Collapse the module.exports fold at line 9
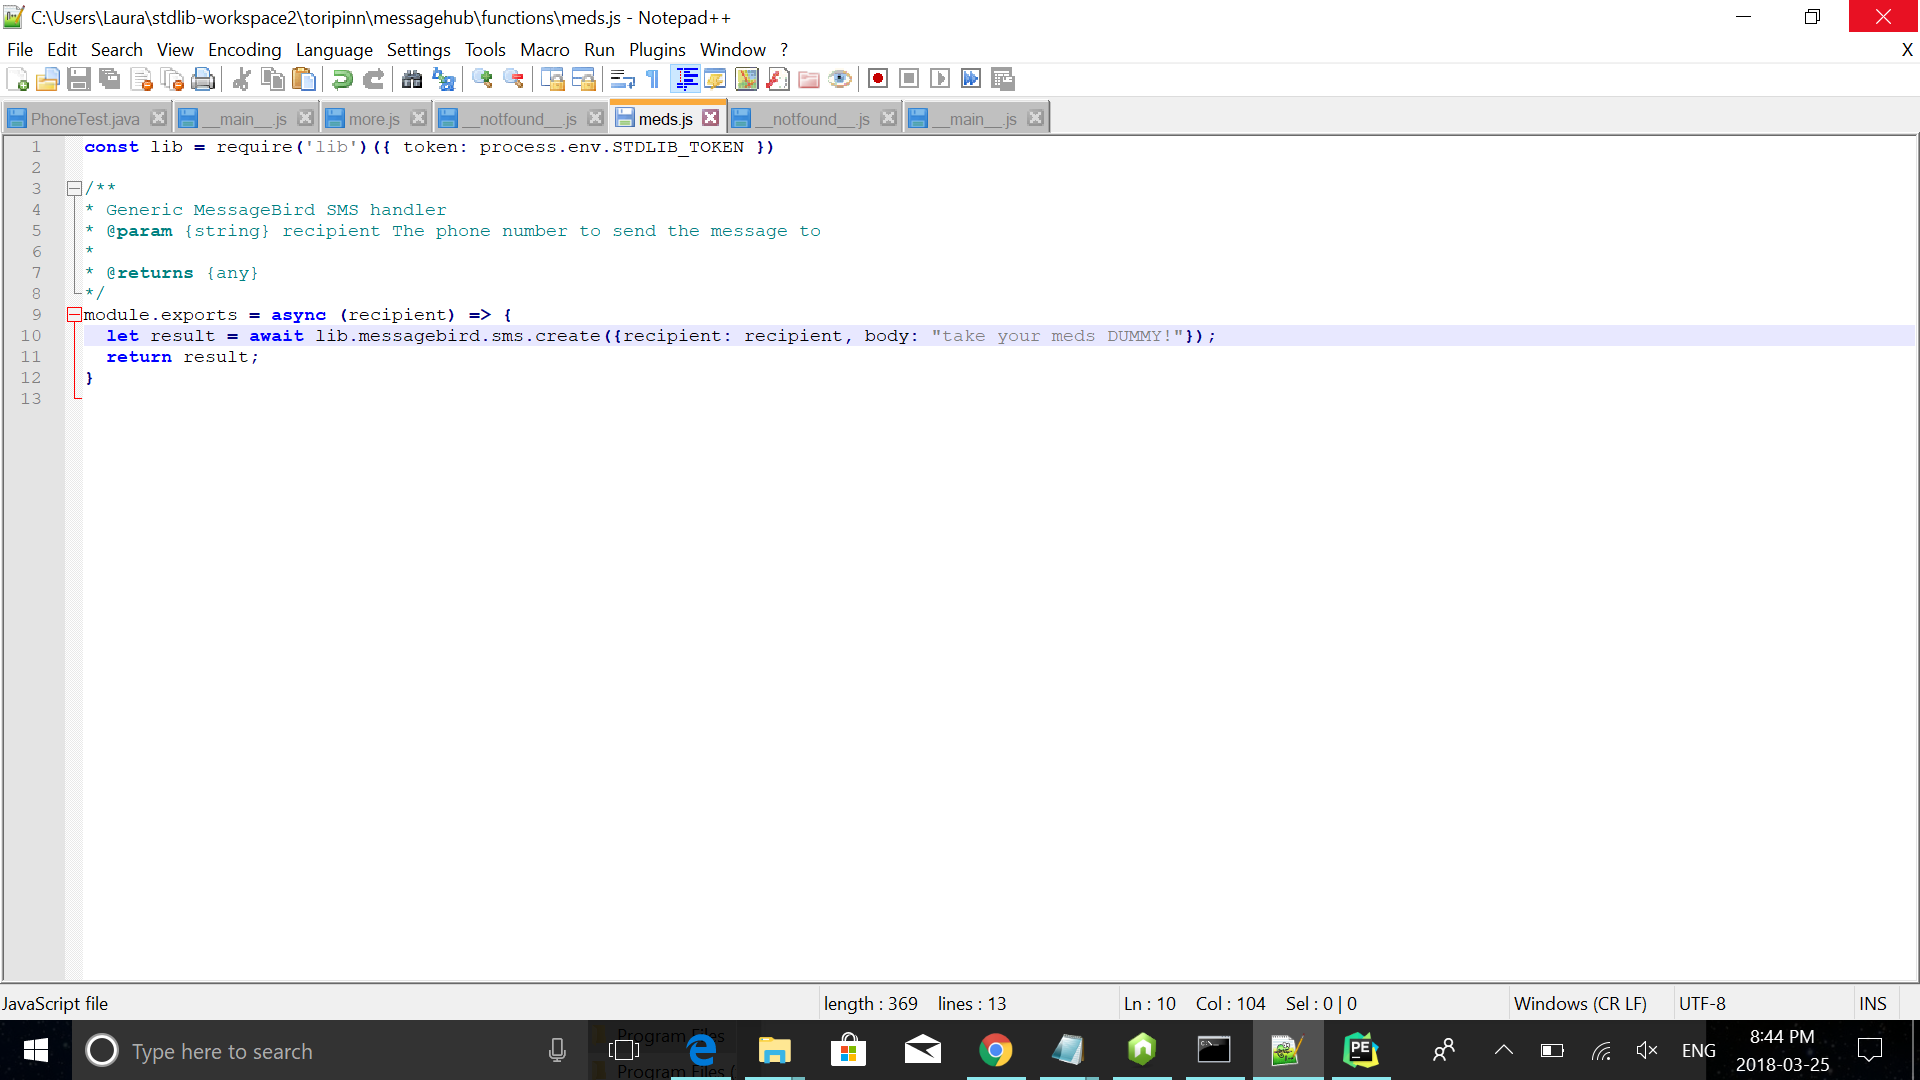This screenshot has height=1080, width=1920. coord(74,315)
